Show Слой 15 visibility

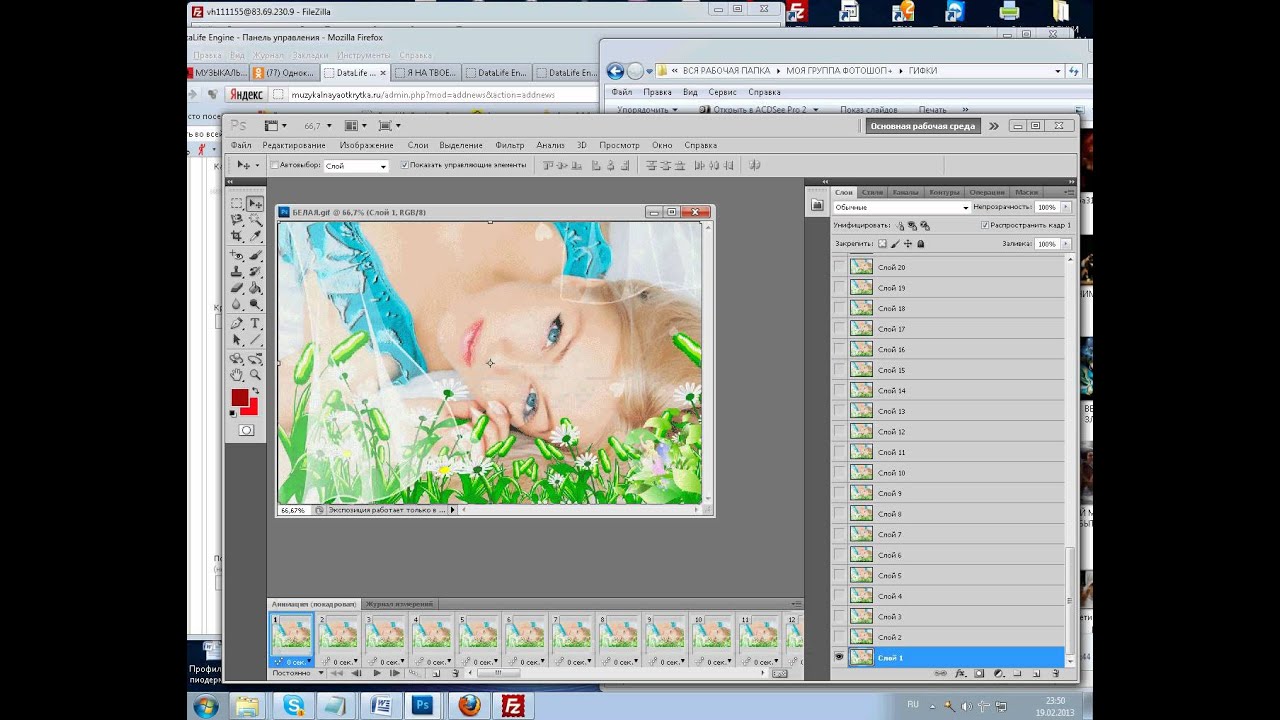click(839, 370)
